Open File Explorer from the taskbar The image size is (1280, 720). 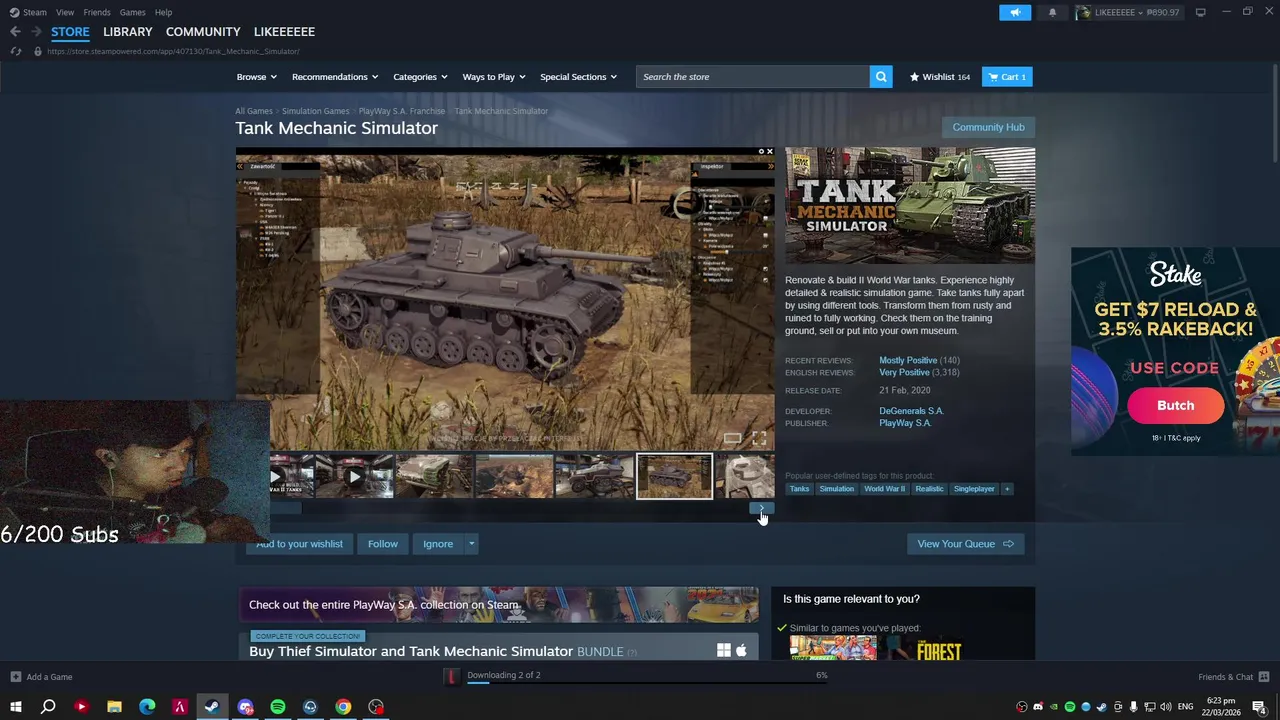point(114,707)
